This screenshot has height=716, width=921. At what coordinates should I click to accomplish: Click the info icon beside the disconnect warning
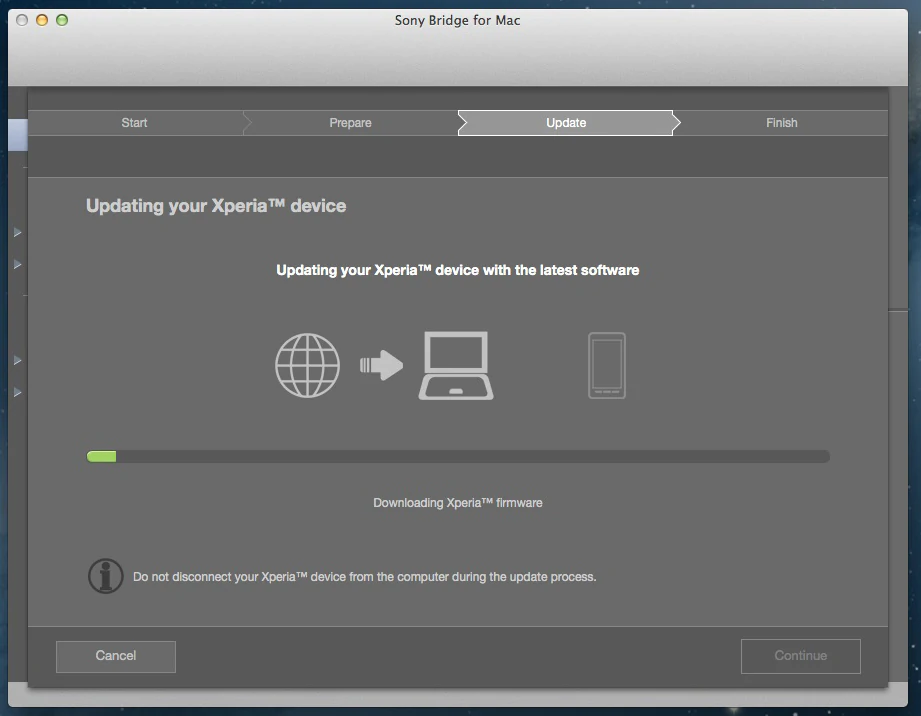(x=106, y=576)
